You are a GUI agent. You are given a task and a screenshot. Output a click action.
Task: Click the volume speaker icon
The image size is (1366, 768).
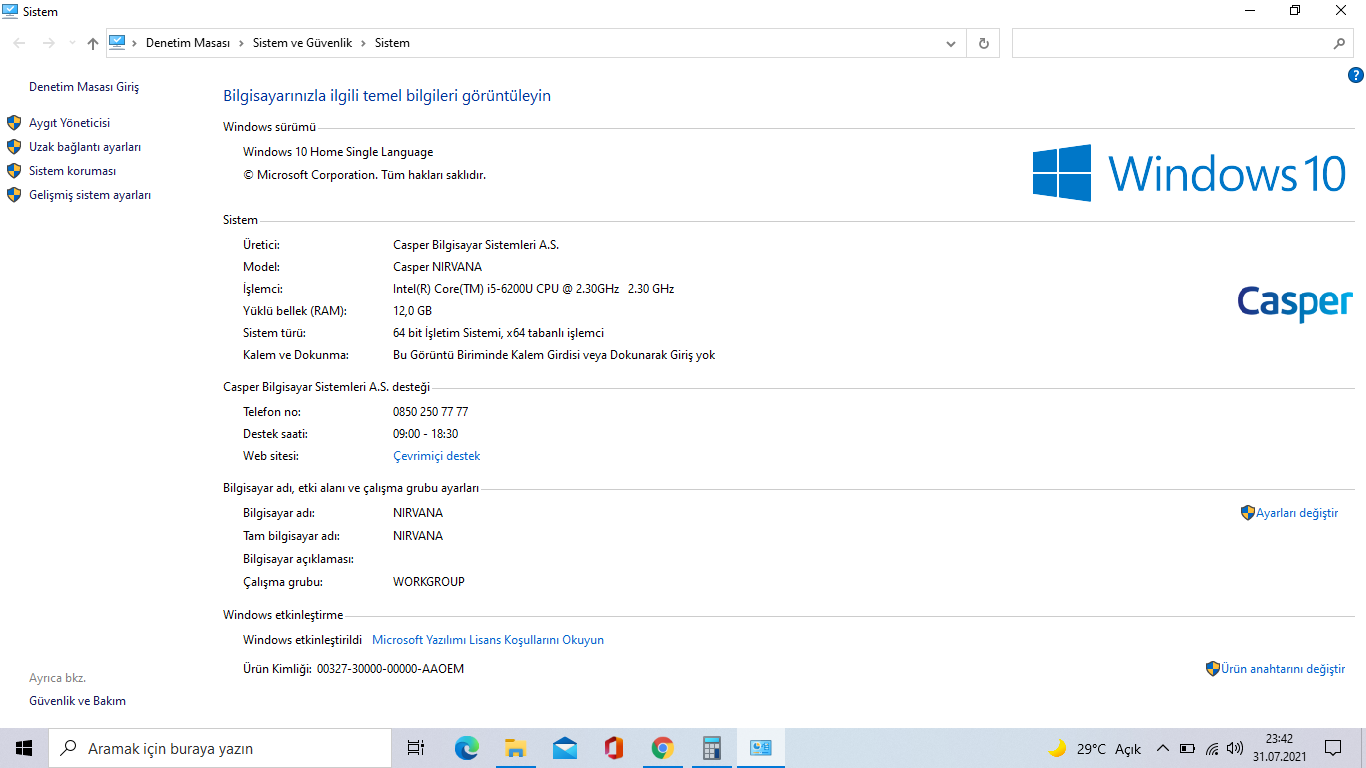pyautogui.click(x=1235, y=748)
